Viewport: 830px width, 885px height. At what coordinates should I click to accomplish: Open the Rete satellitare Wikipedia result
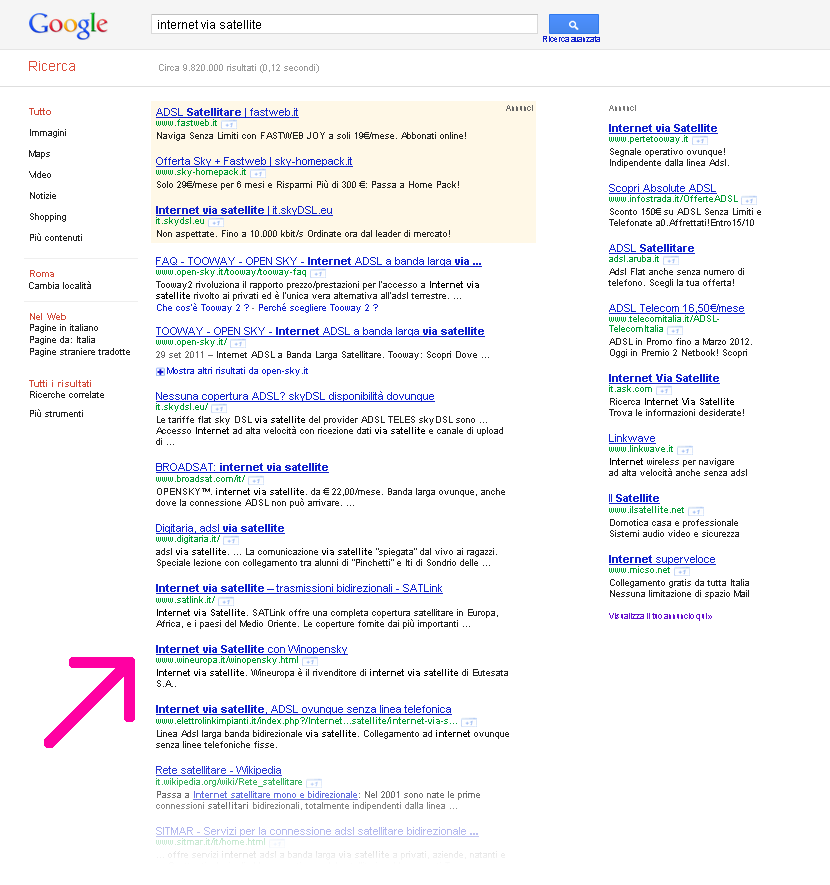tap(218, 770)
